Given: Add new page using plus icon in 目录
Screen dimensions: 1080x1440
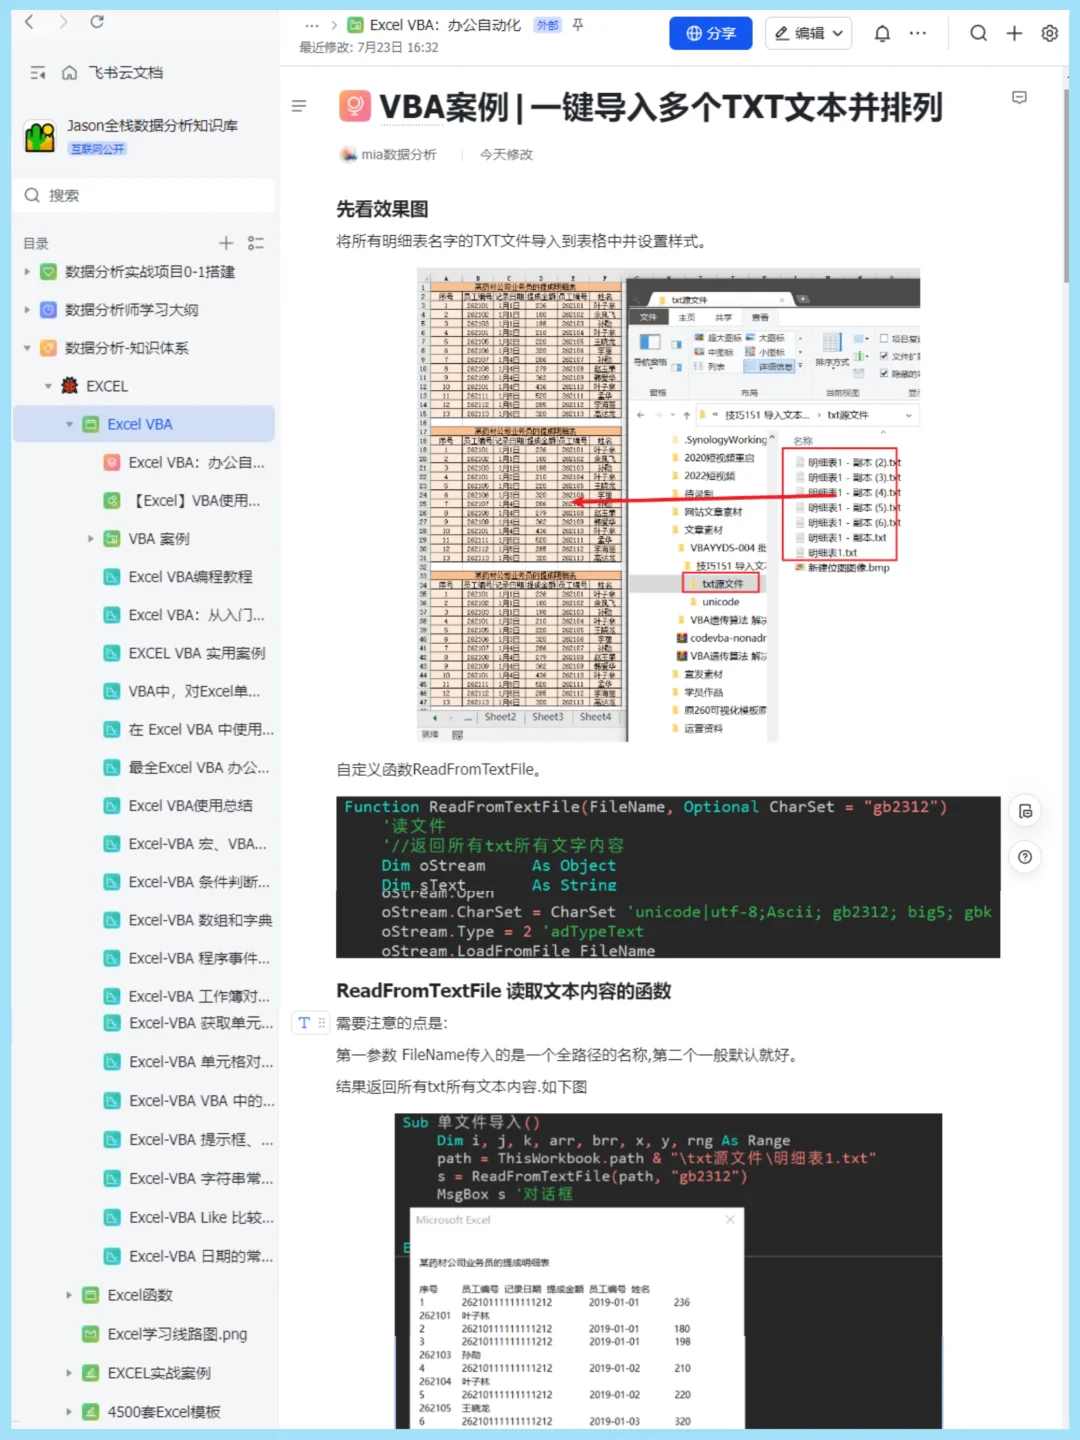Looking at the screenshot, I should click(226, 242).
